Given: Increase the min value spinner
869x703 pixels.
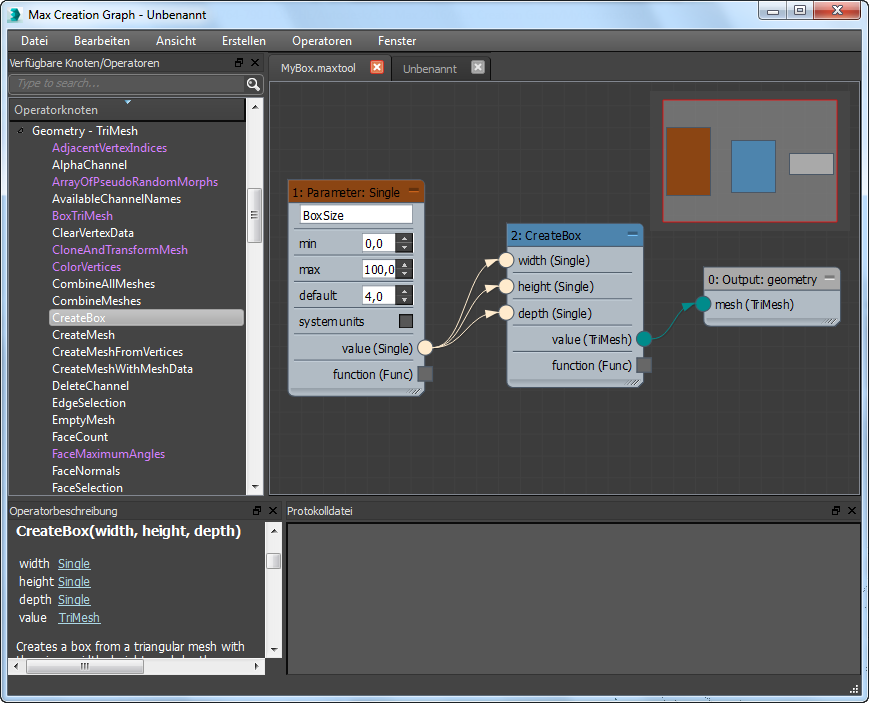Looking at the screenshot, I should 405,238.
